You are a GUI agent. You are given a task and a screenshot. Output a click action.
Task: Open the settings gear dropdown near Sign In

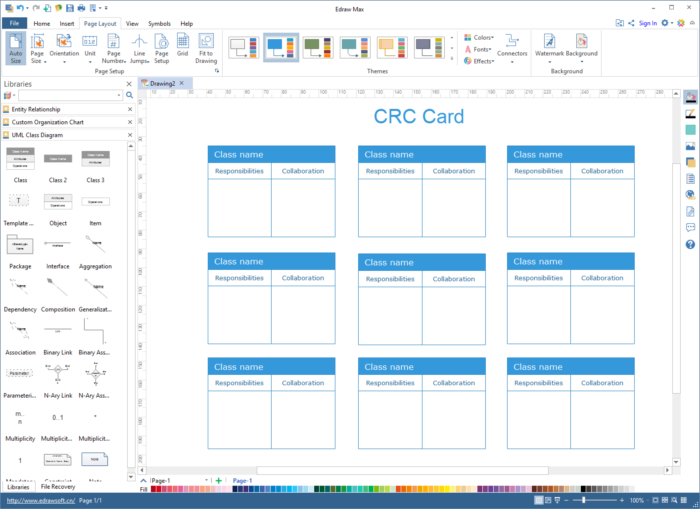[x=667, y=23]
